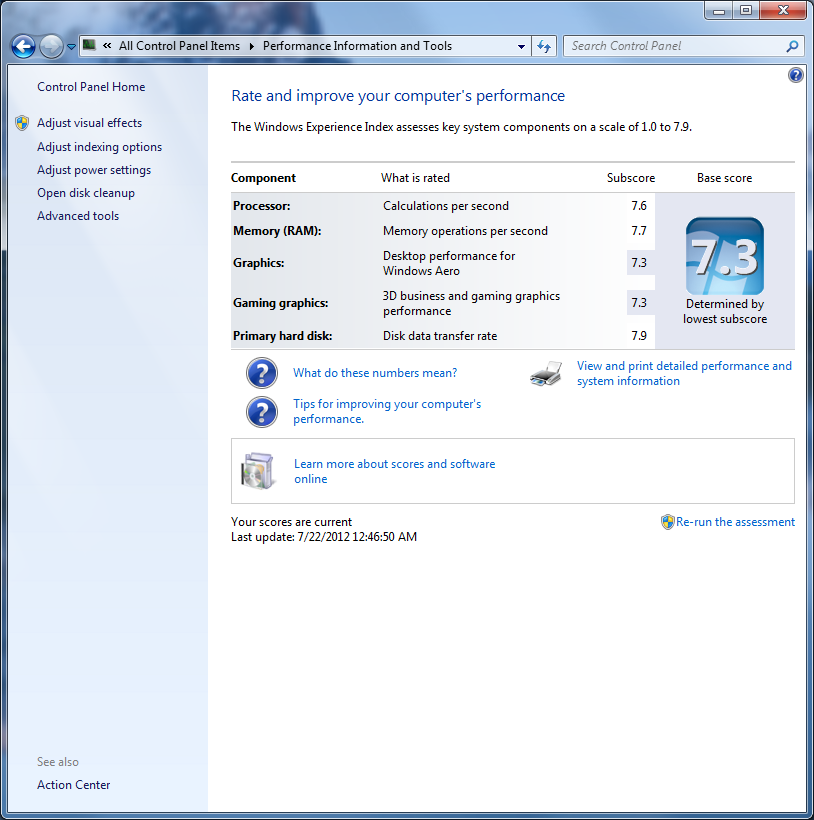
Task: Click the 7.3 base score badge
Action: pos(725,256)
